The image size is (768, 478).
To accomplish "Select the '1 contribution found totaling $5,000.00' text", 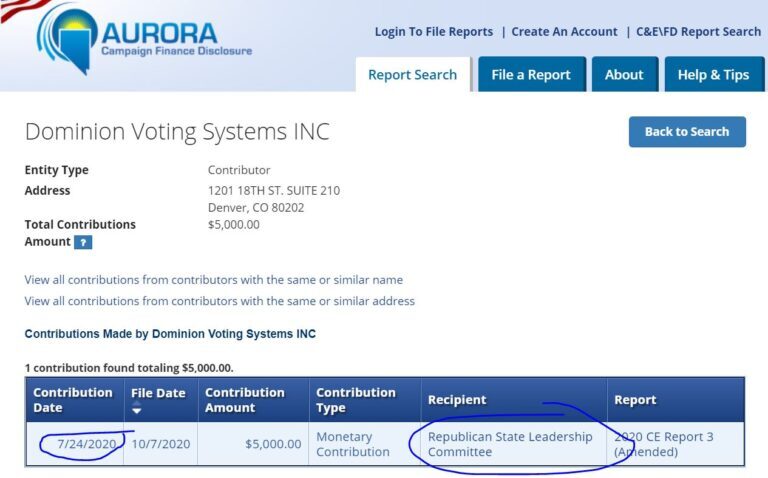I will 129,368.
